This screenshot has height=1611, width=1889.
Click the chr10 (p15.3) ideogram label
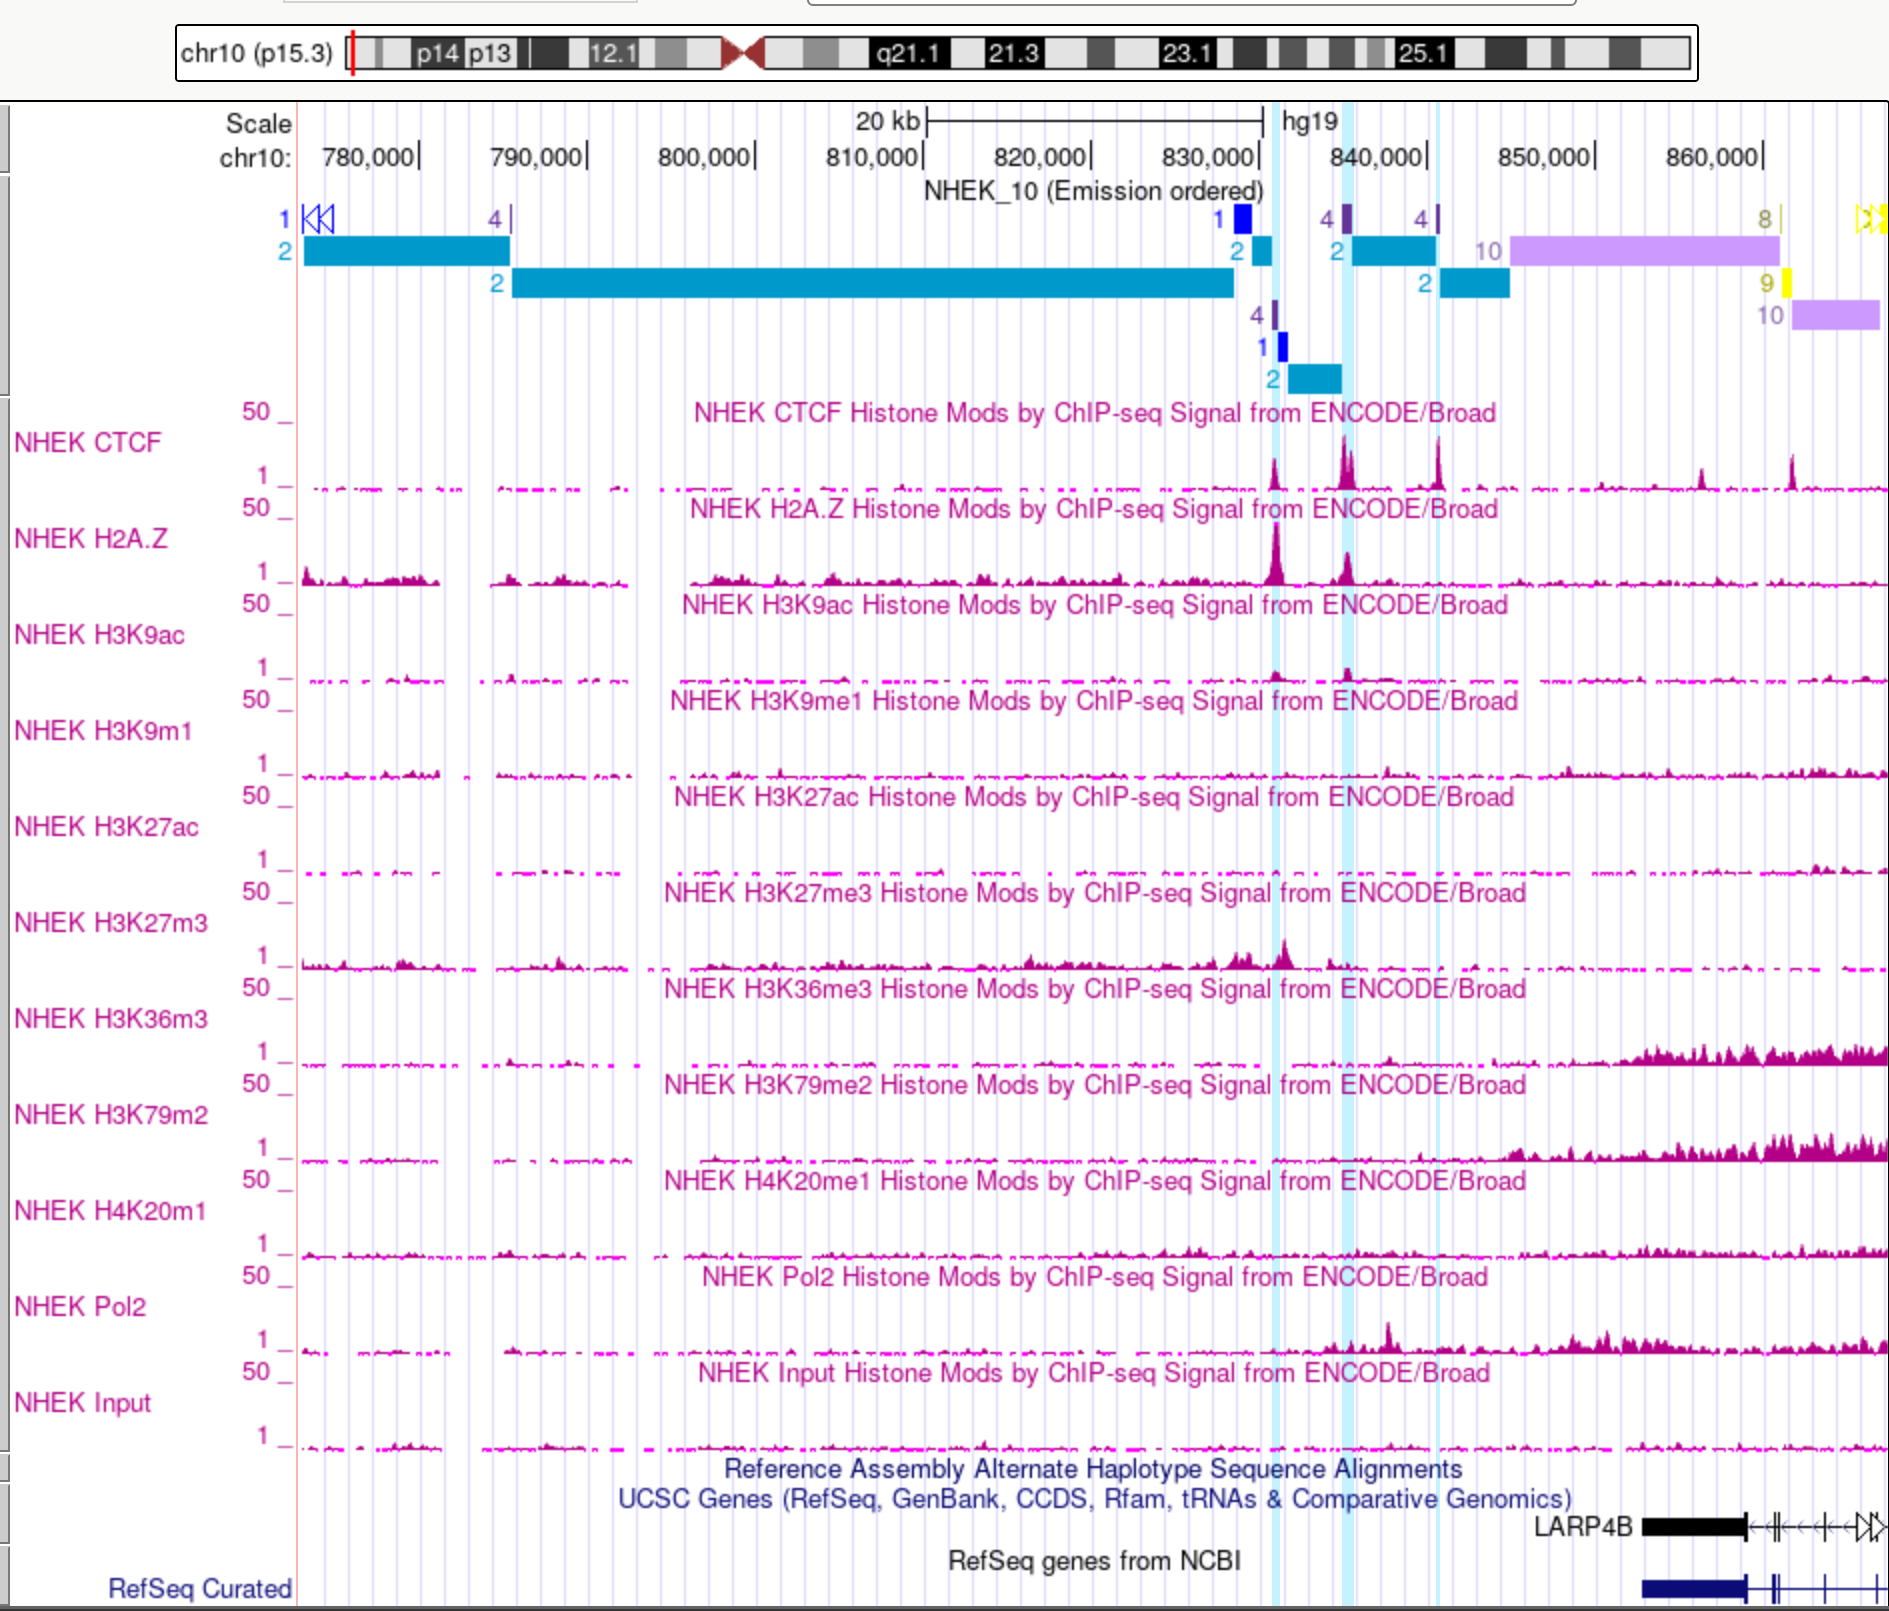256,53
